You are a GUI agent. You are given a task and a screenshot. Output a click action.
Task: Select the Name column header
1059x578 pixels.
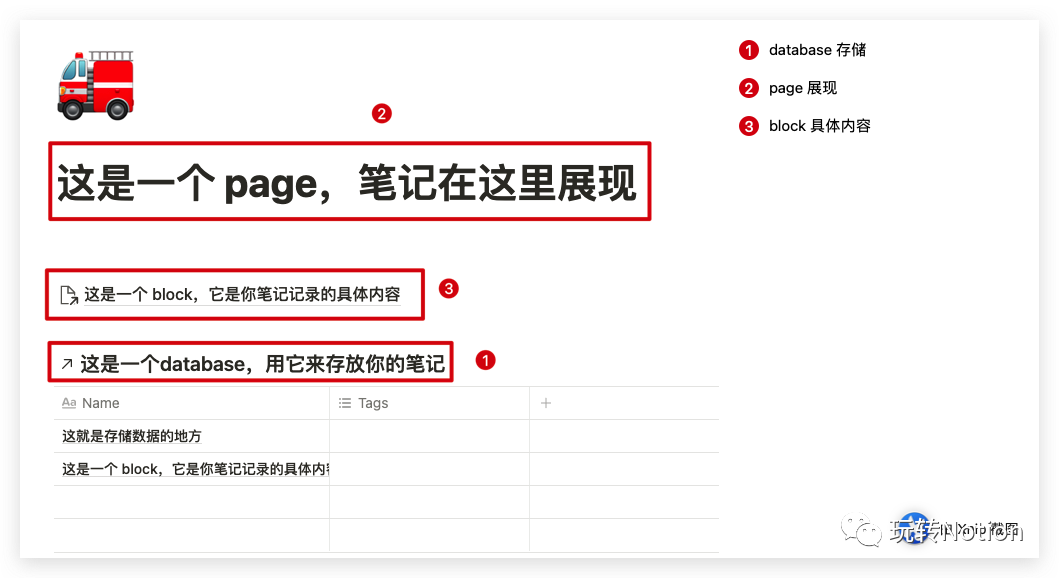tap(101, 403)
